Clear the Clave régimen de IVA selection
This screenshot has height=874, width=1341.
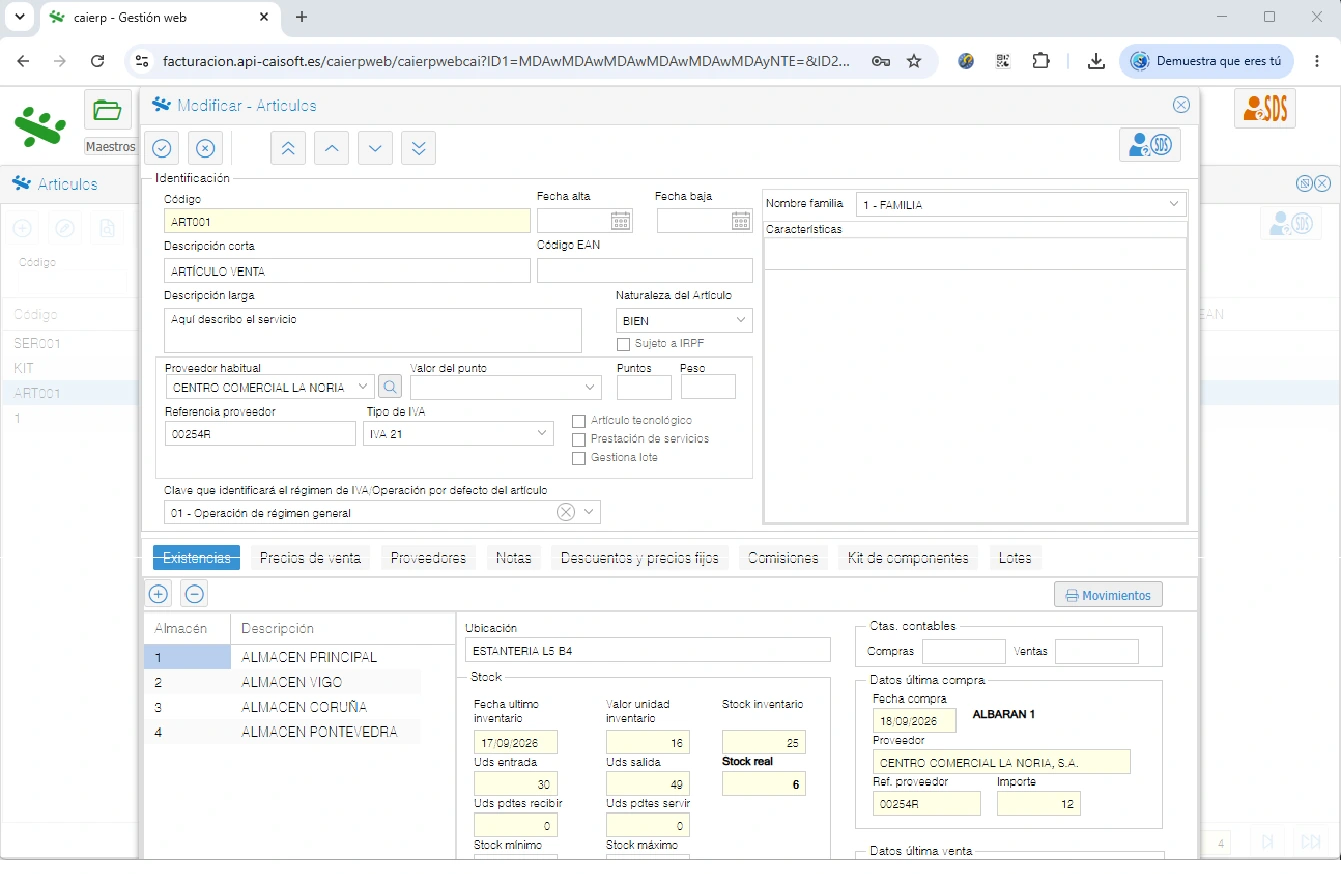click(566, 512)
